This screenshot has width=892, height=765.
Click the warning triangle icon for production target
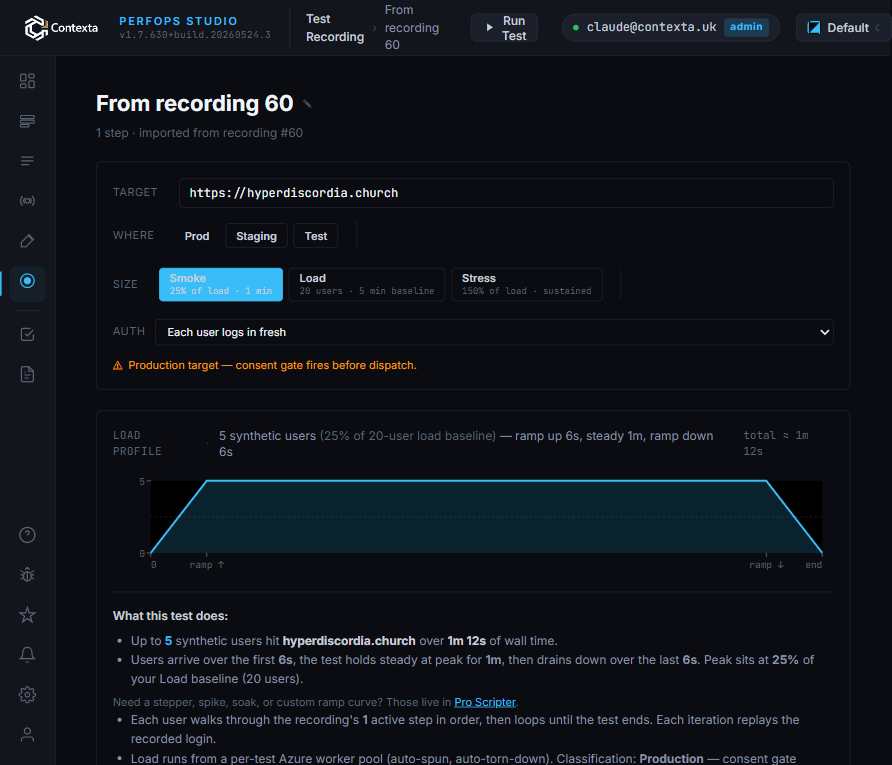(x=118, y=366)
